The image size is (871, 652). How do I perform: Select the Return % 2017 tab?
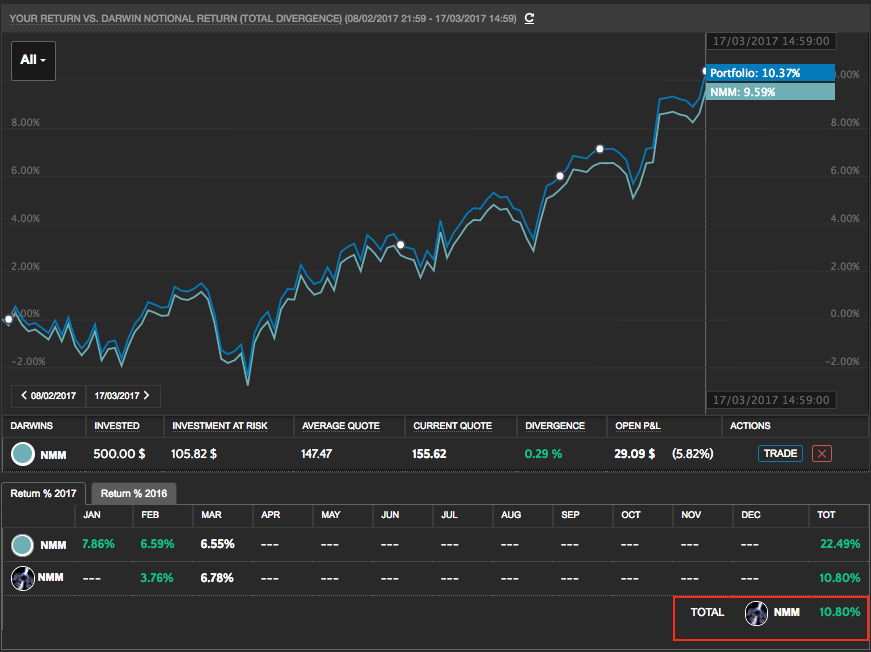coord(44,493)
